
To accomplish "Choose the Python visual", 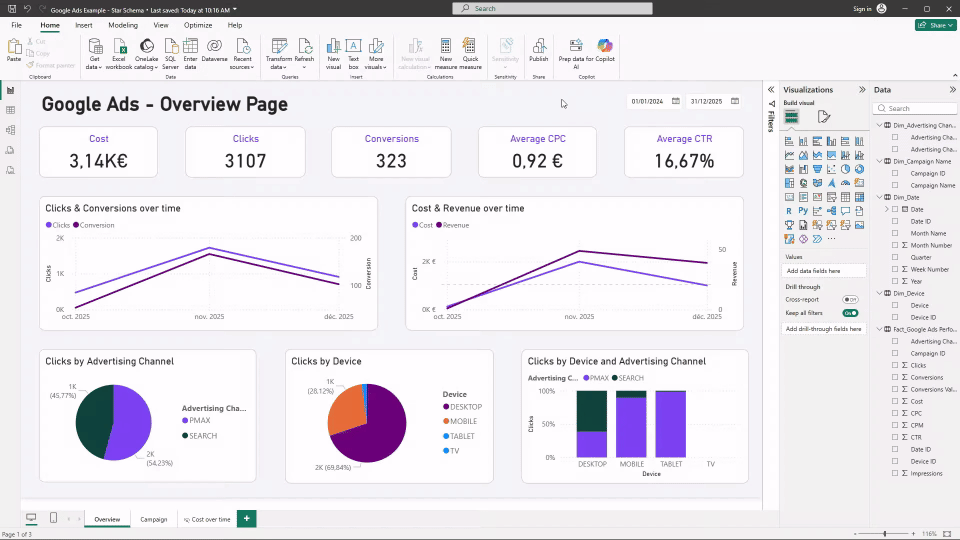I will (x=803, y=211).
